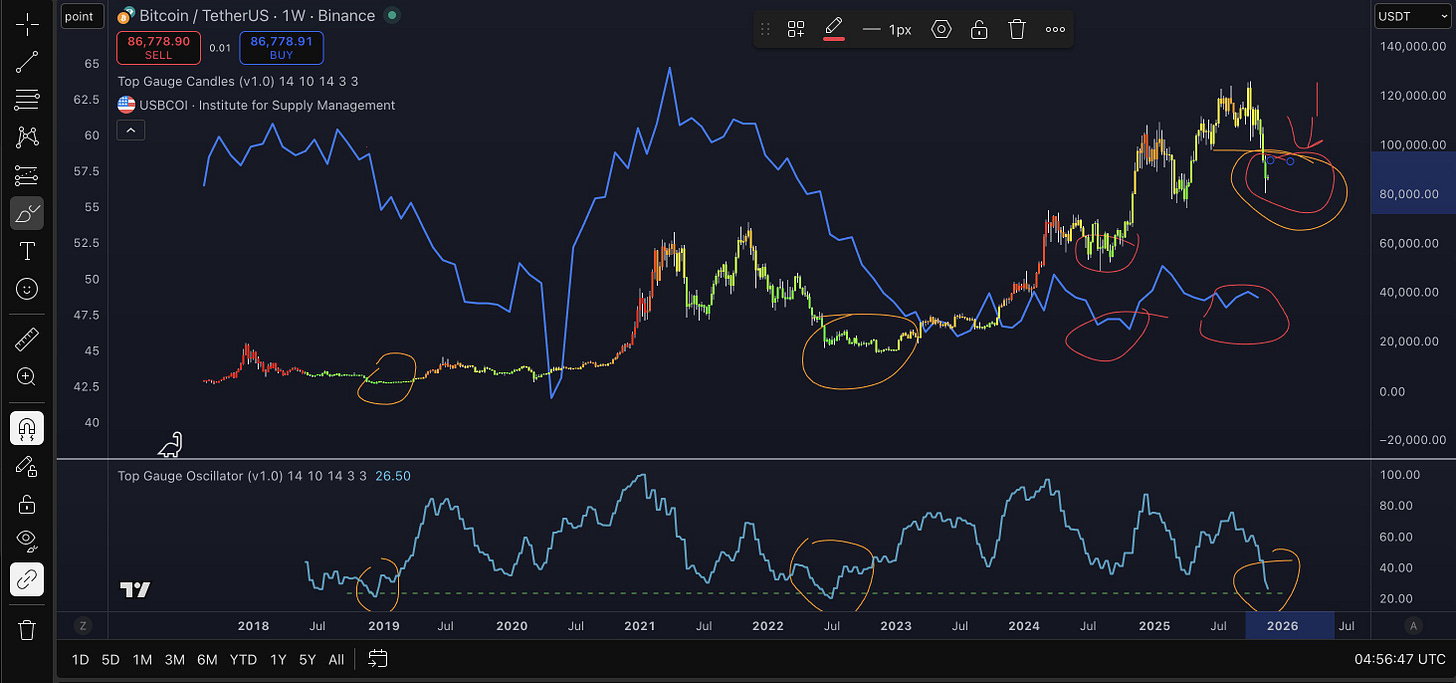Click the TradingView logo
Viewport: 1456px width, 683px height.
pos(135,589)
